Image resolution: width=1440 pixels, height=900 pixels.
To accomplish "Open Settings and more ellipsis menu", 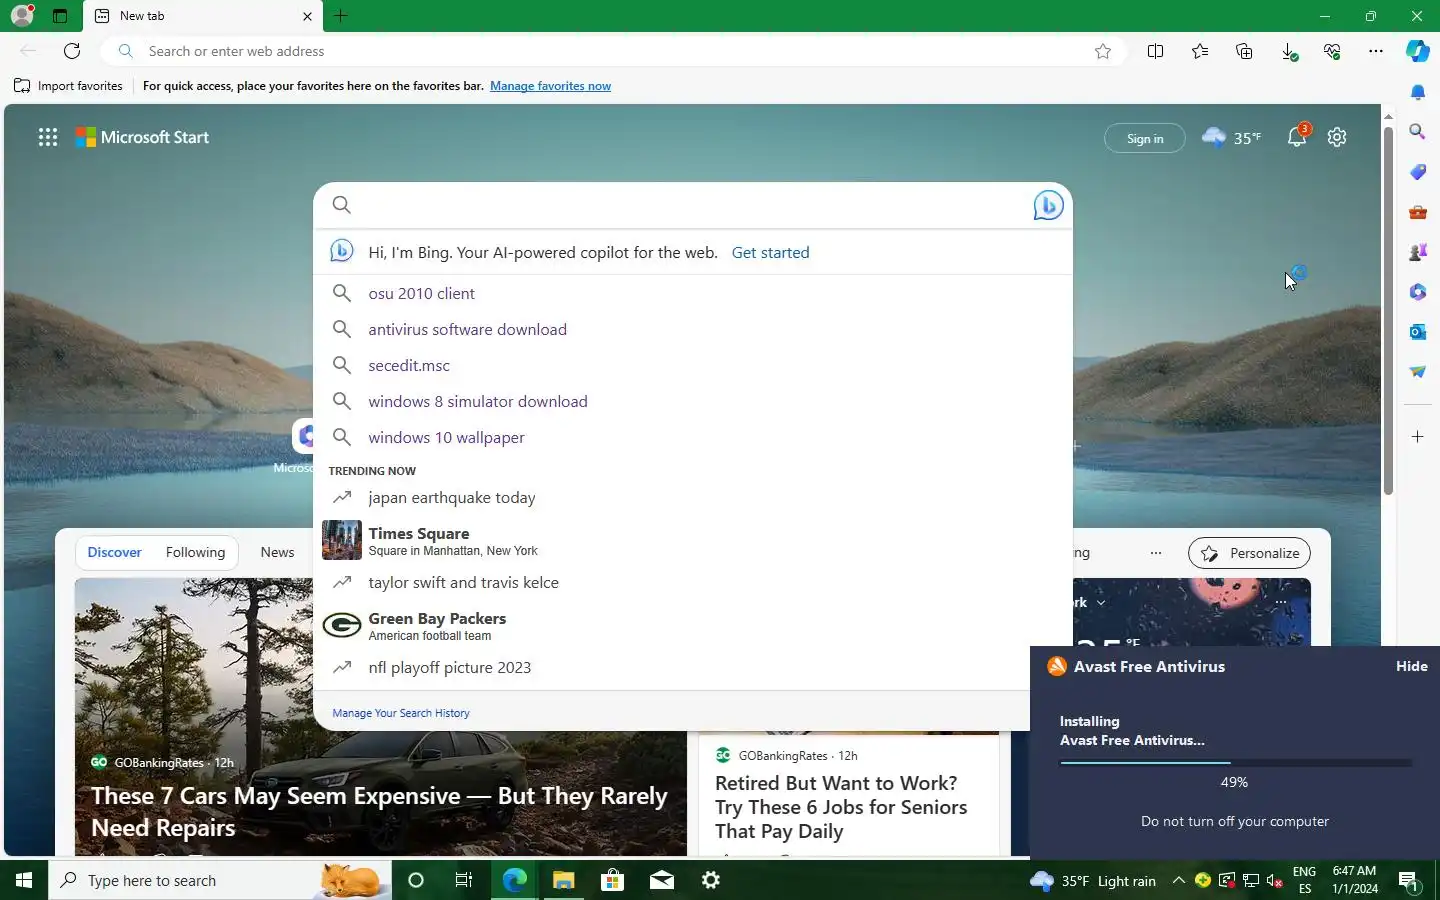I will (x=1376, y=51).
